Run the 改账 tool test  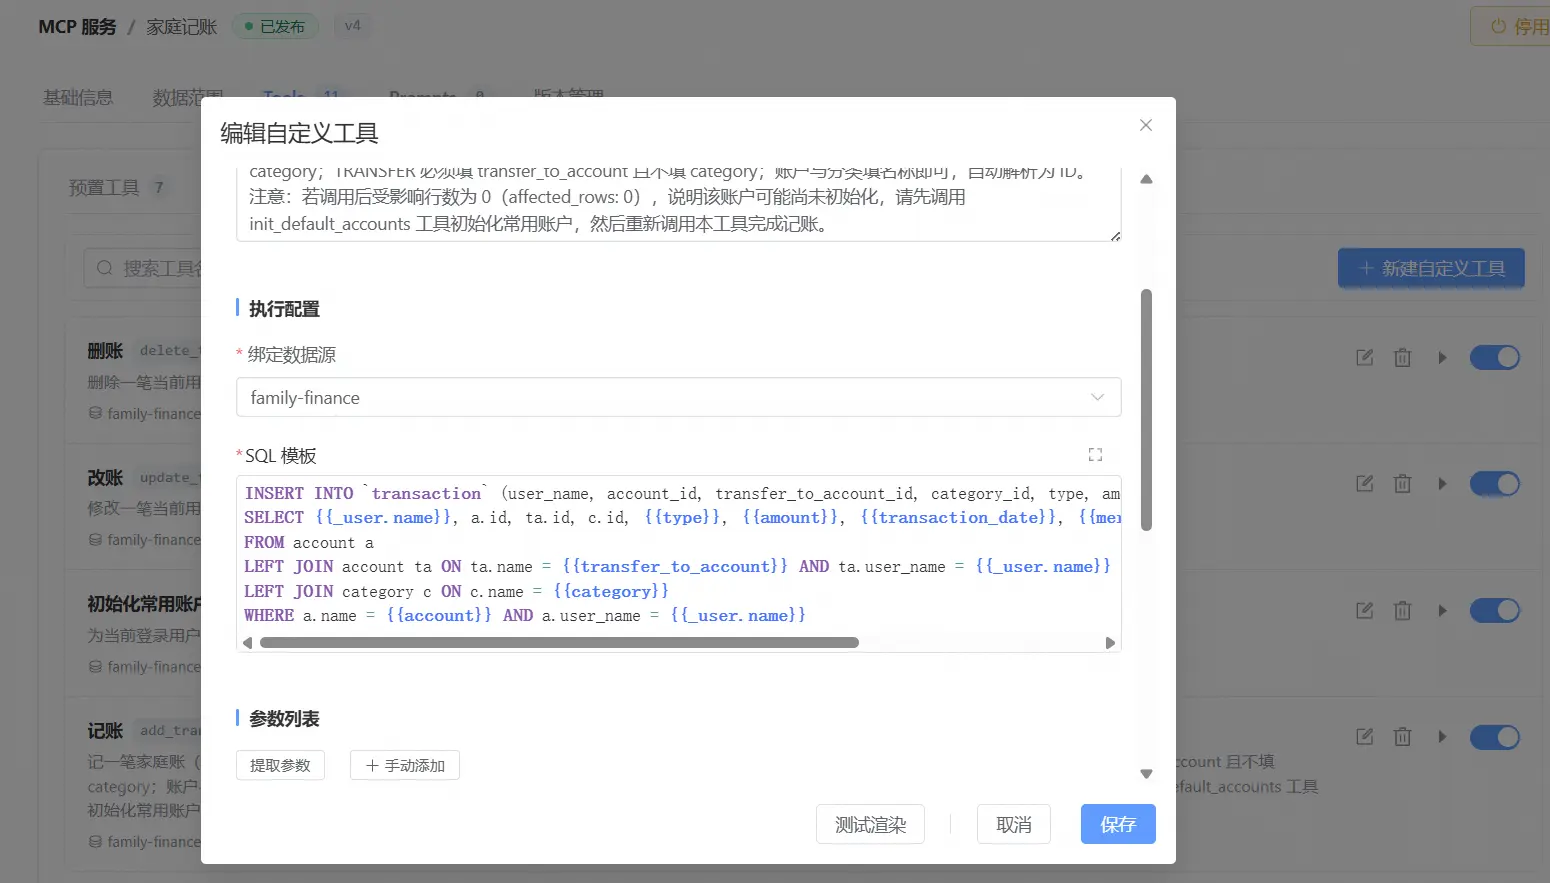pyautogui.click(x=1442, y=483)
